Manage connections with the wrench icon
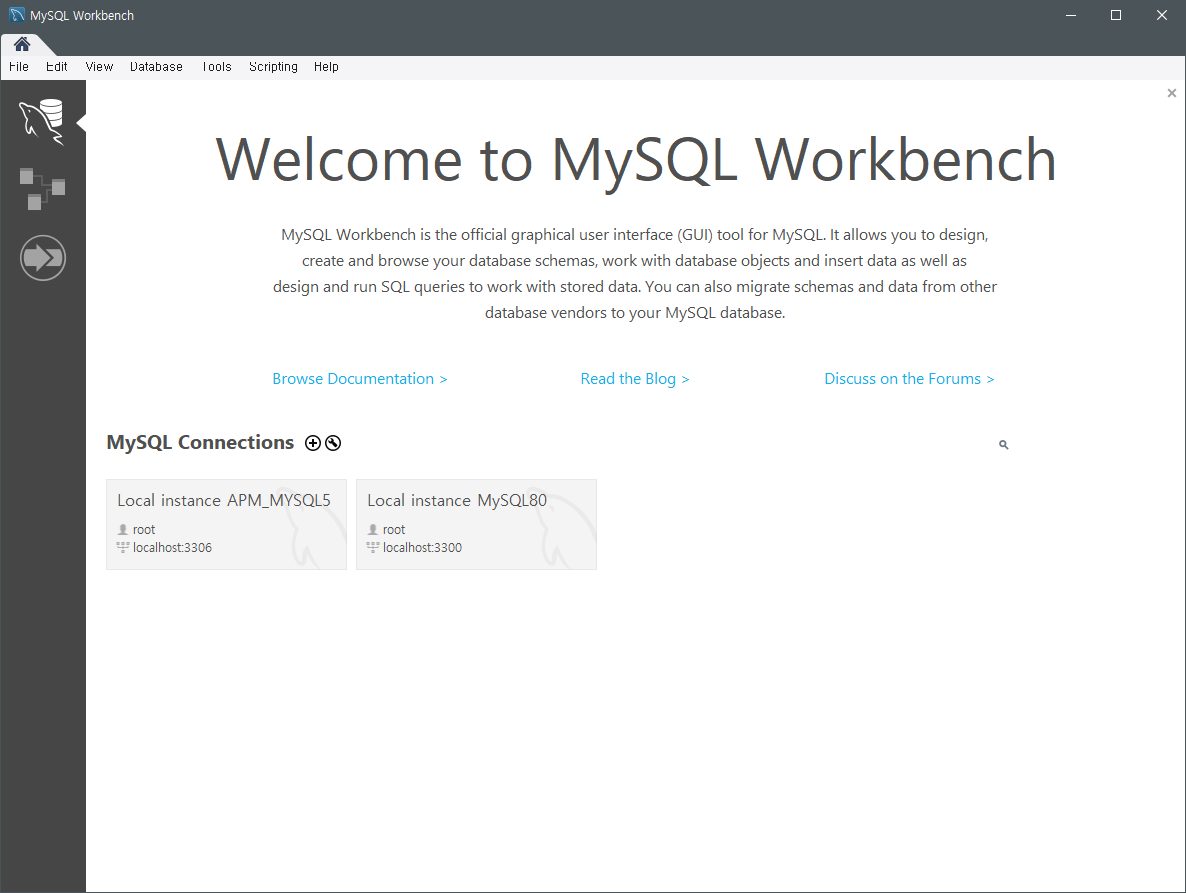The width and height of the screenshot is (1186, 893). pyautogui.click(x=333, y=443)
